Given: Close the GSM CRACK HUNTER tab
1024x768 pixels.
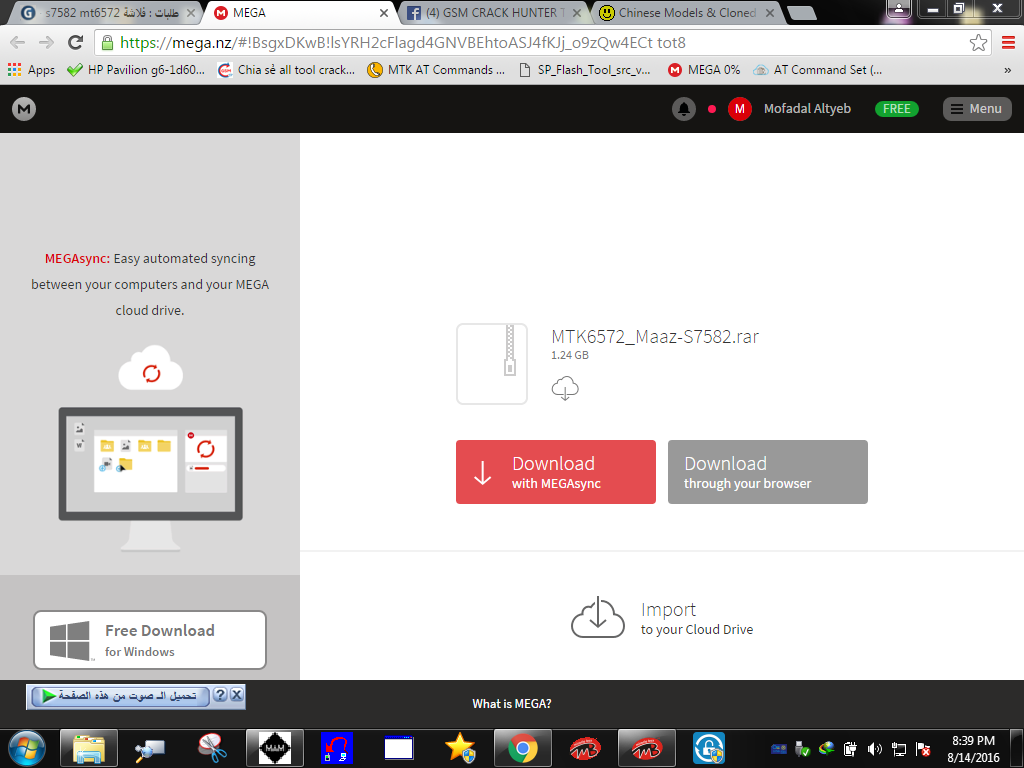Looking at the screenshot, I should click(x=577, y=13).
